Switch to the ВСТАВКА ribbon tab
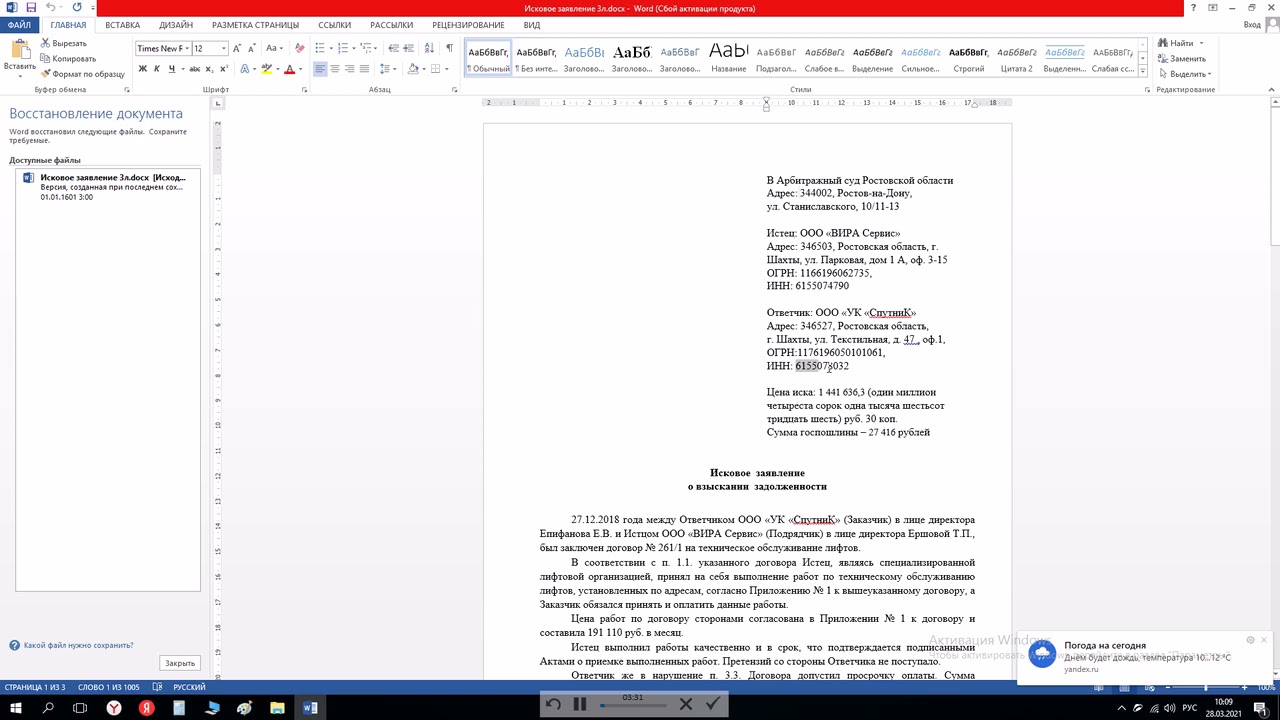The width and height of the screenshot is (1280, 720). coord(122,25)
